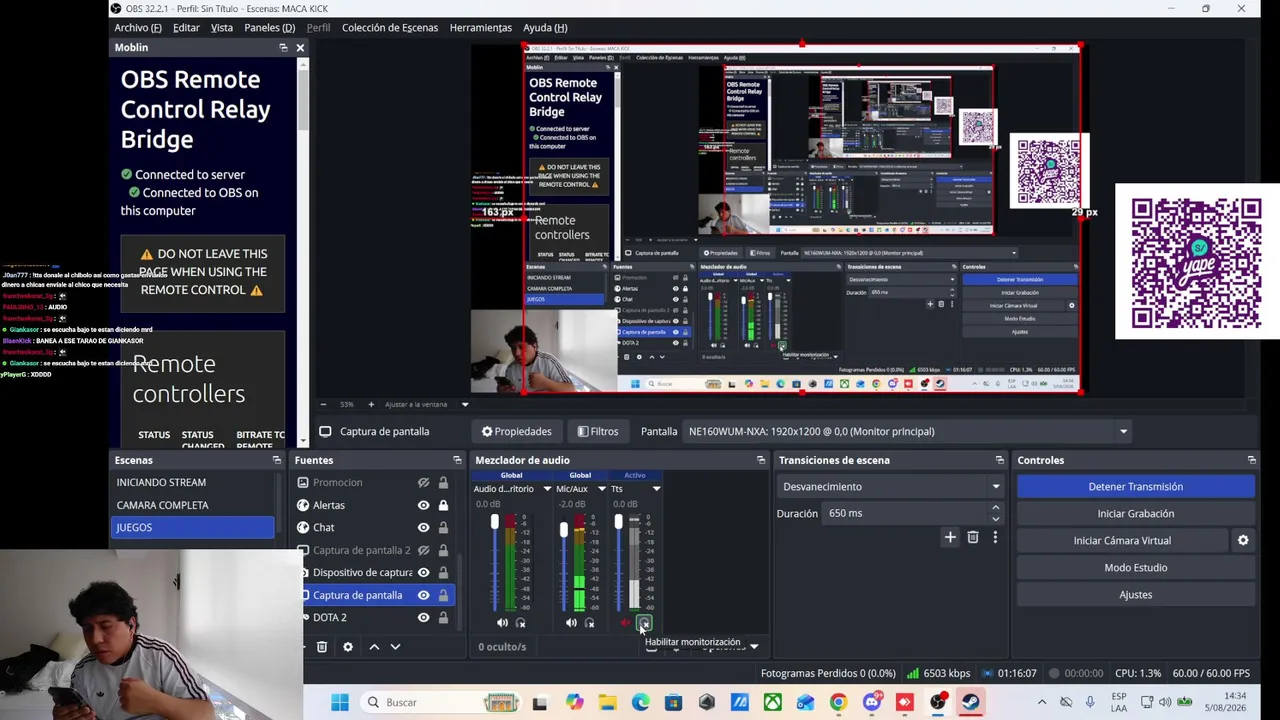Hide the Dispositivo de captura source

(x=424, y=573)
